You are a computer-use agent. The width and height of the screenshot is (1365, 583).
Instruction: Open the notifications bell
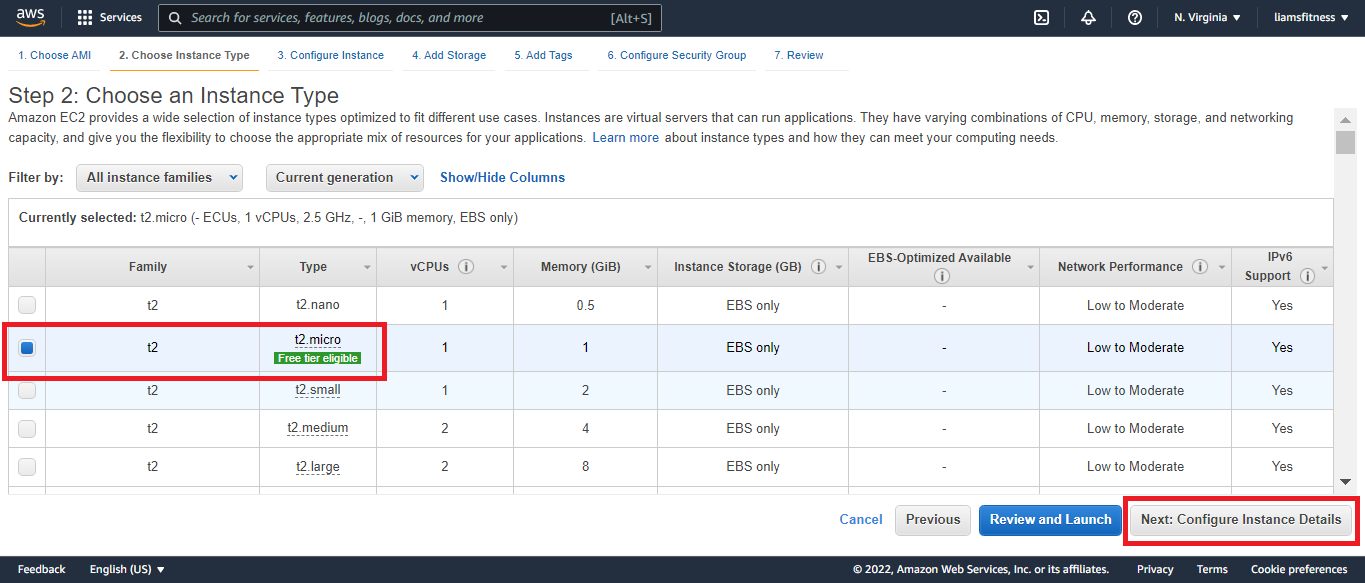[1088, 18]
